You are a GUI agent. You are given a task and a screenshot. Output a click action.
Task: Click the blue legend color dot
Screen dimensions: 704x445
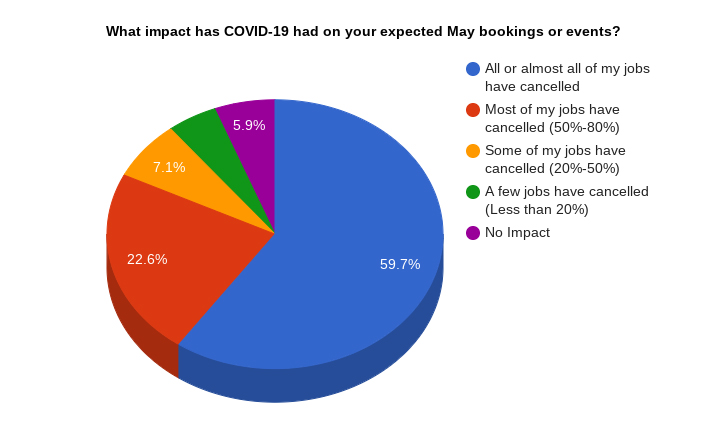[473, 69]
